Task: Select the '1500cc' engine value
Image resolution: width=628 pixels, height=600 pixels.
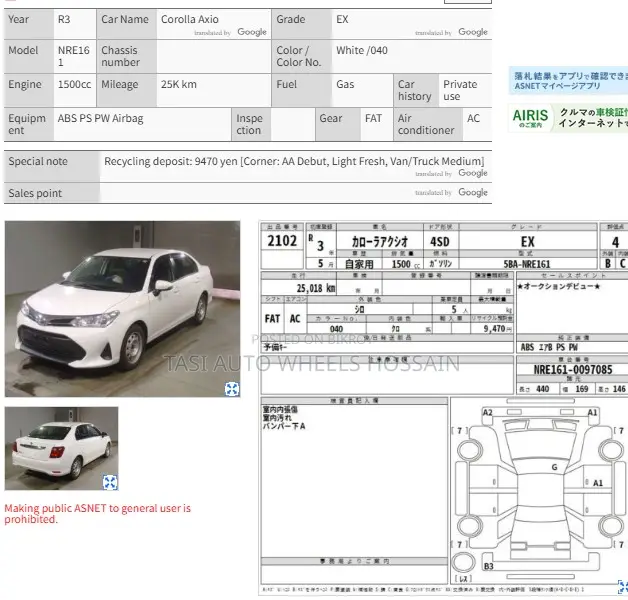Action: [x=74, y=84]
